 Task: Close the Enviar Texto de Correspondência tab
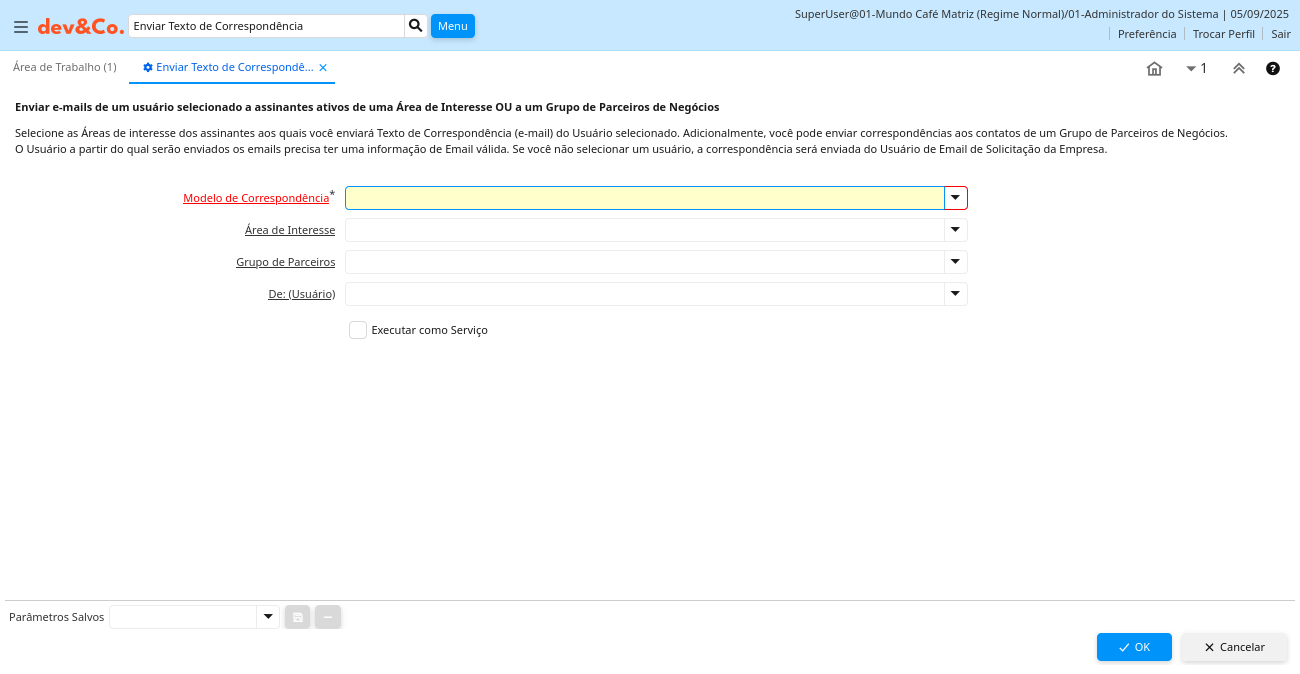[323, 68]
